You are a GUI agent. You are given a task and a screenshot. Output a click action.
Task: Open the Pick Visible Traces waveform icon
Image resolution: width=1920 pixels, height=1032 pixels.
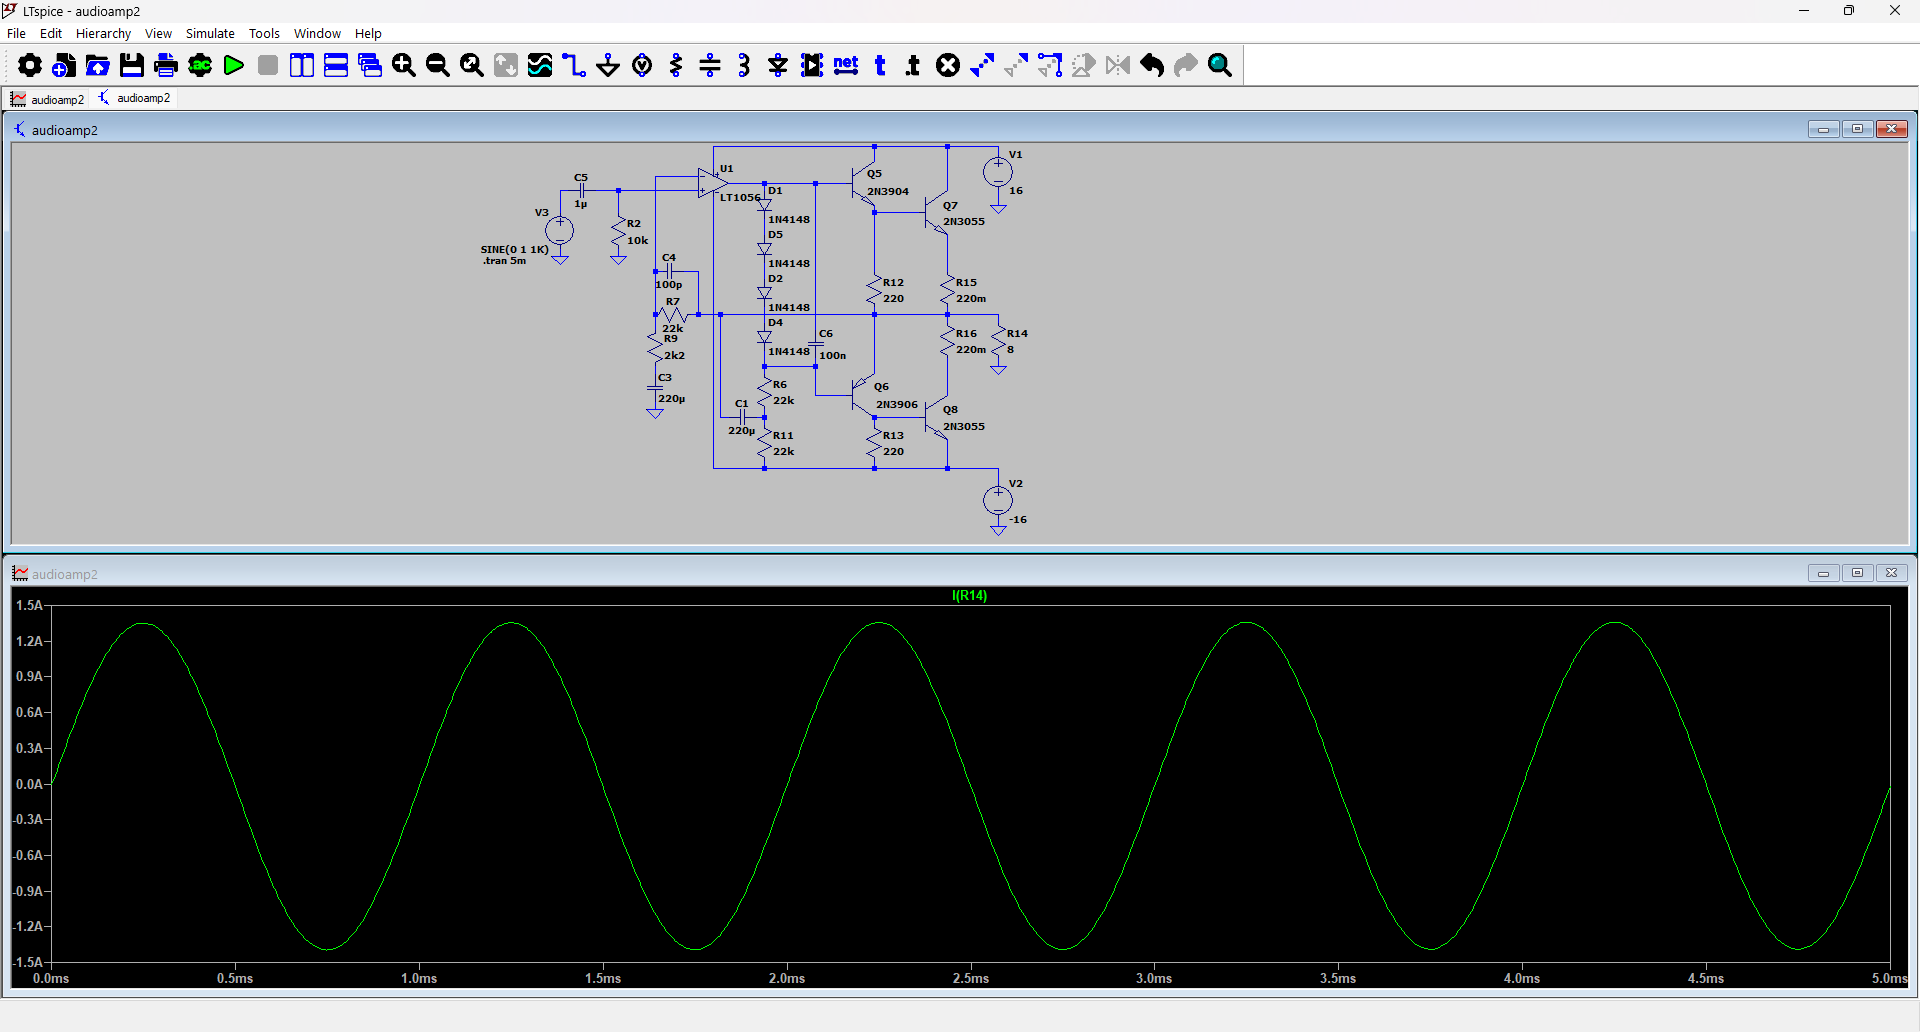[x=540, y=65]
